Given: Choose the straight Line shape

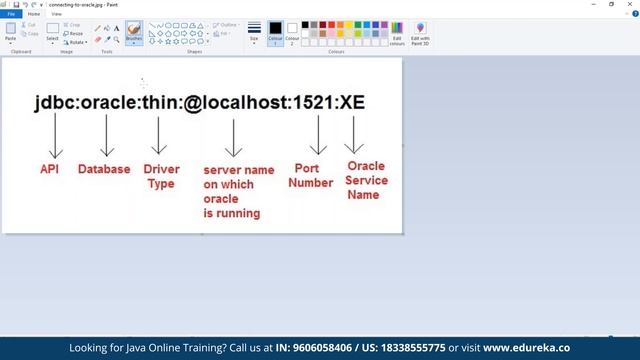Looking at the screenshot, I should coord(152,26).
